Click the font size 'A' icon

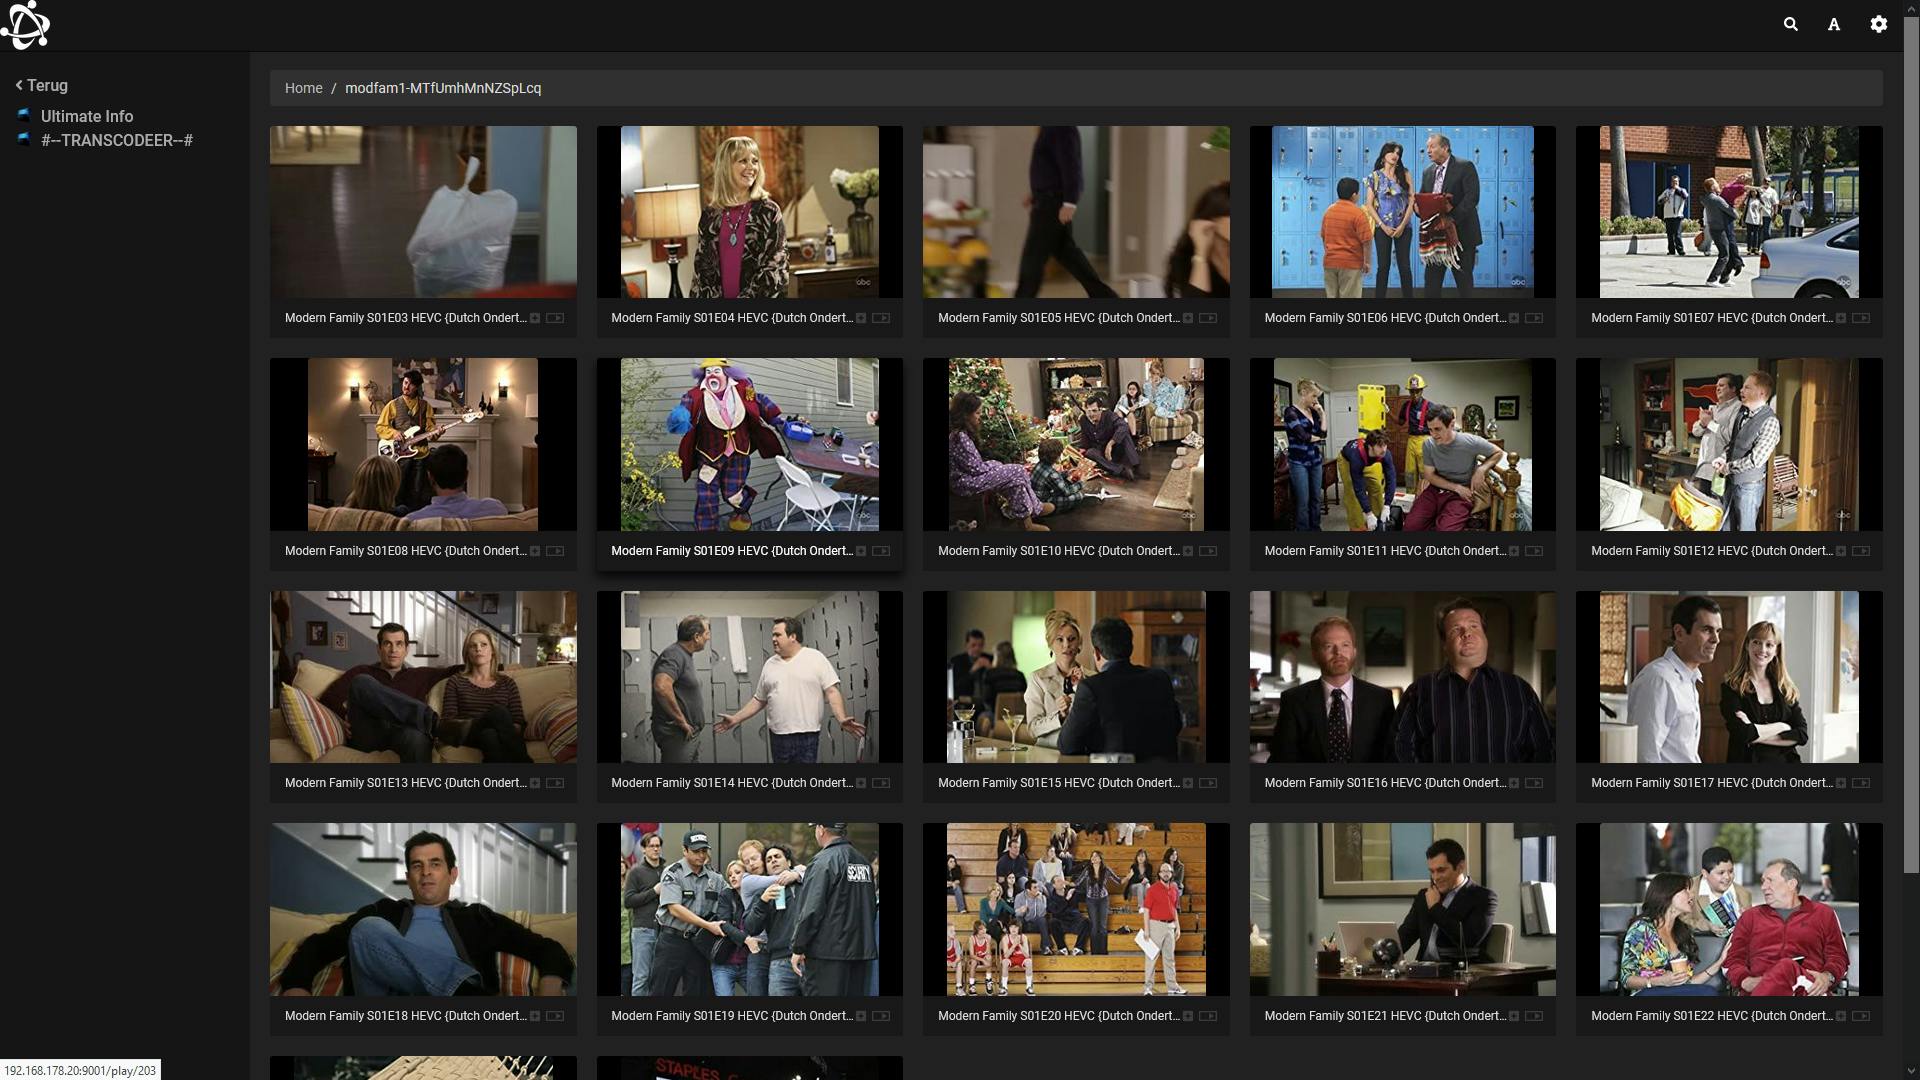[1834, 24]
